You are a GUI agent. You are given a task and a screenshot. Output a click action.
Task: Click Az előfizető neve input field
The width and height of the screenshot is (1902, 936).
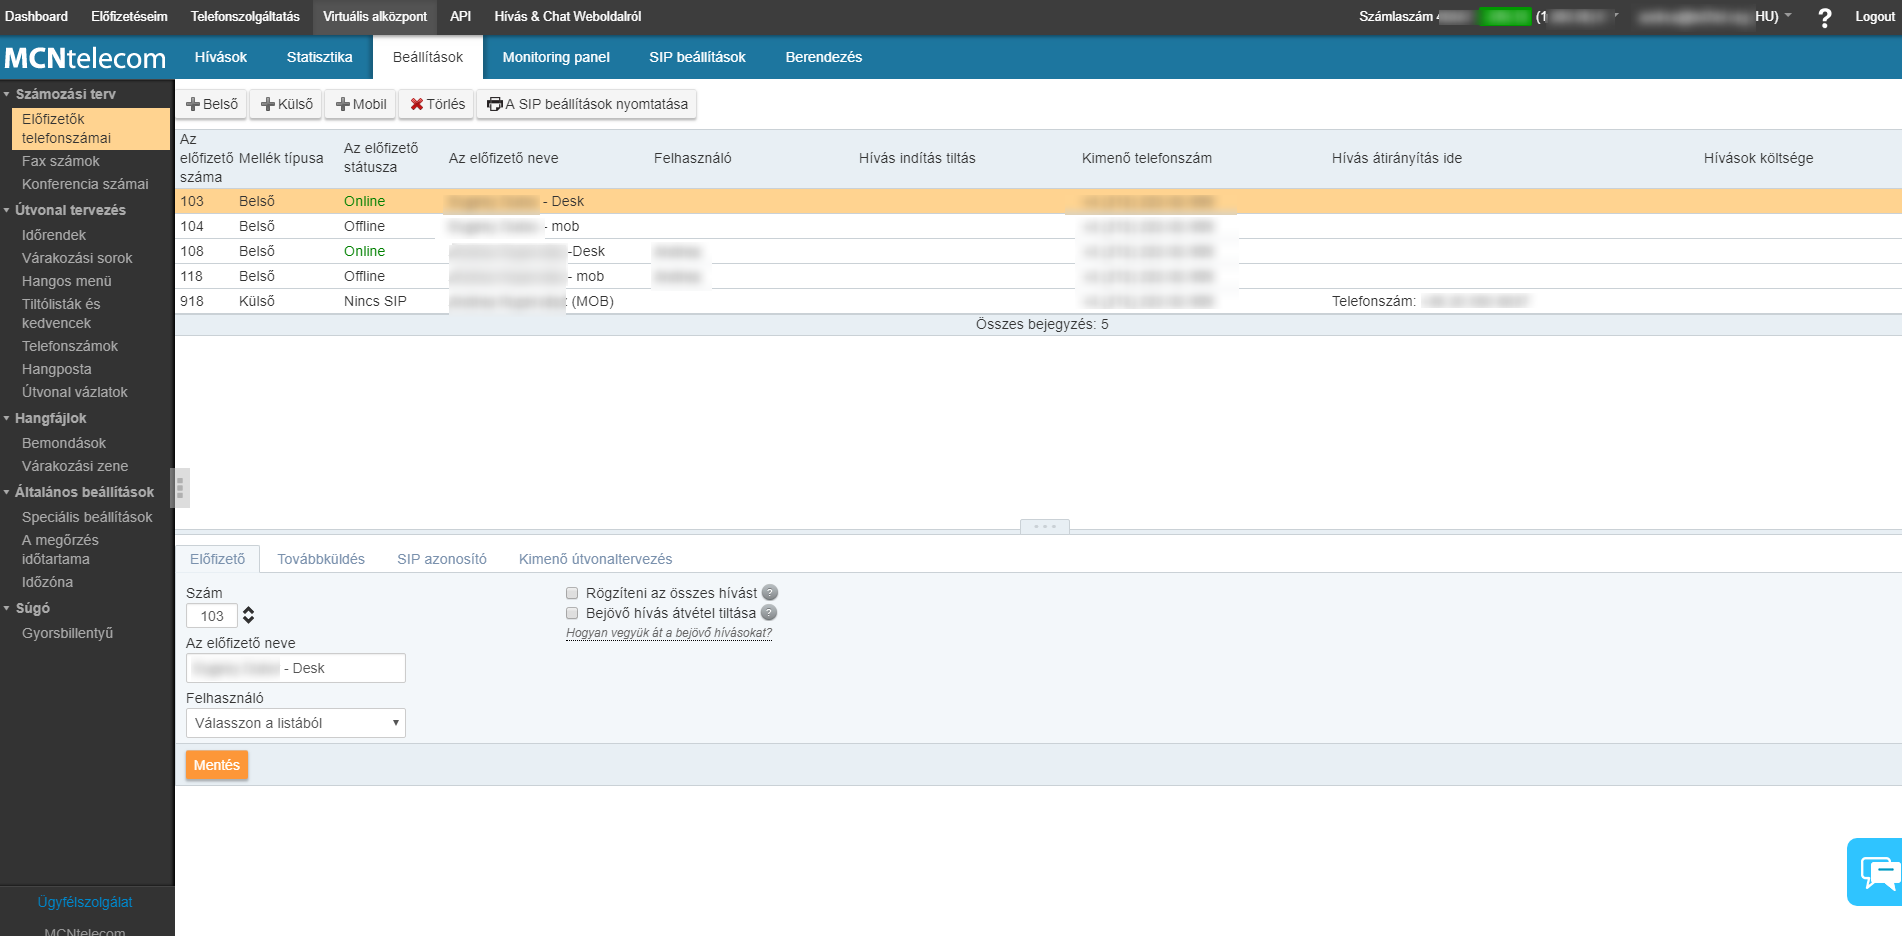tap(296, 668)
